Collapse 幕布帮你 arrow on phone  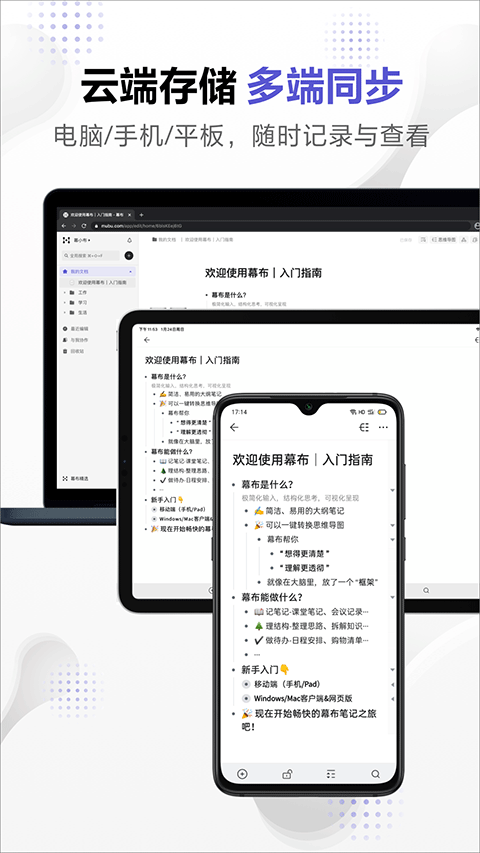pyautogui.click(x=392, y=540)
